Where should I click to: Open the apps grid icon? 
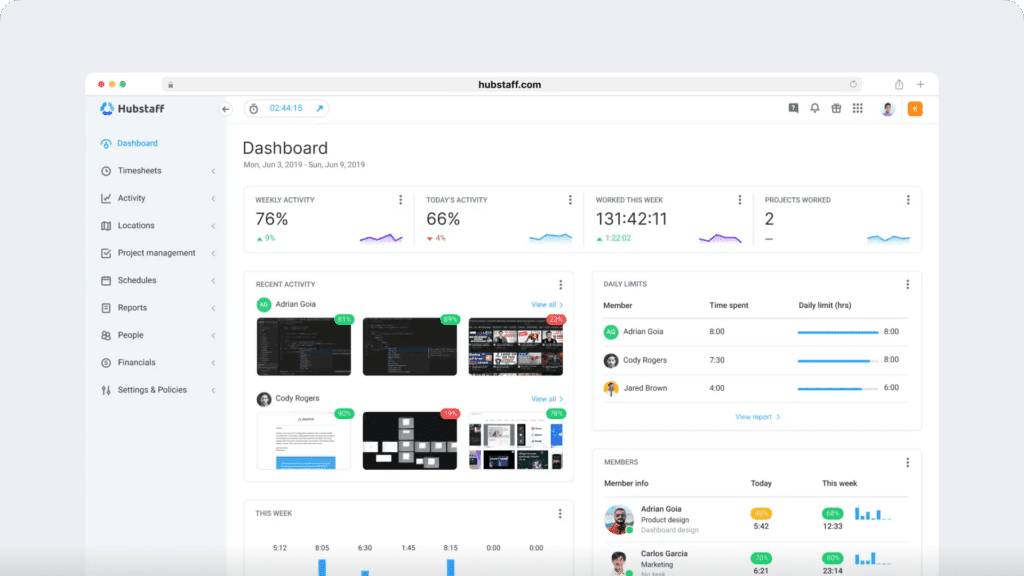click(x=858, y=107)
